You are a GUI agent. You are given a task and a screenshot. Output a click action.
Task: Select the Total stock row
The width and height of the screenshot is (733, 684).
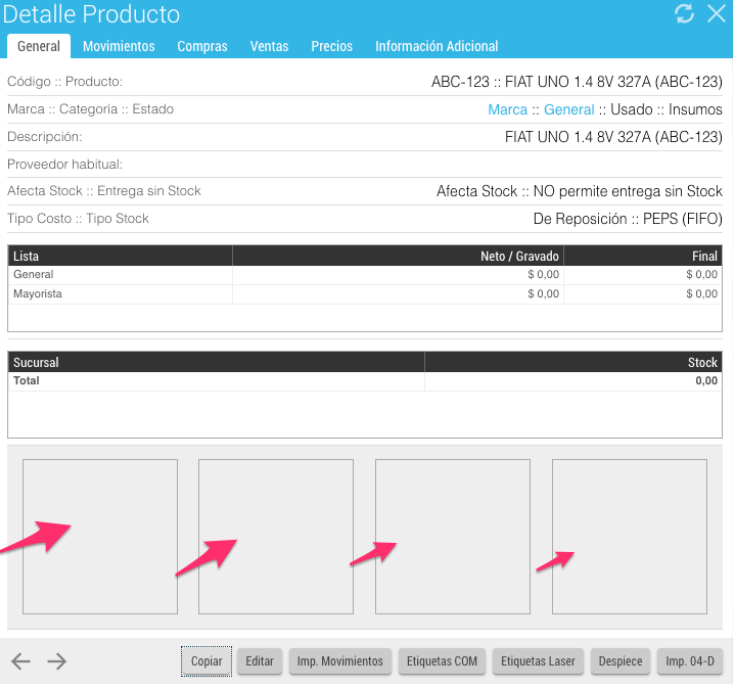coord(365,381)
